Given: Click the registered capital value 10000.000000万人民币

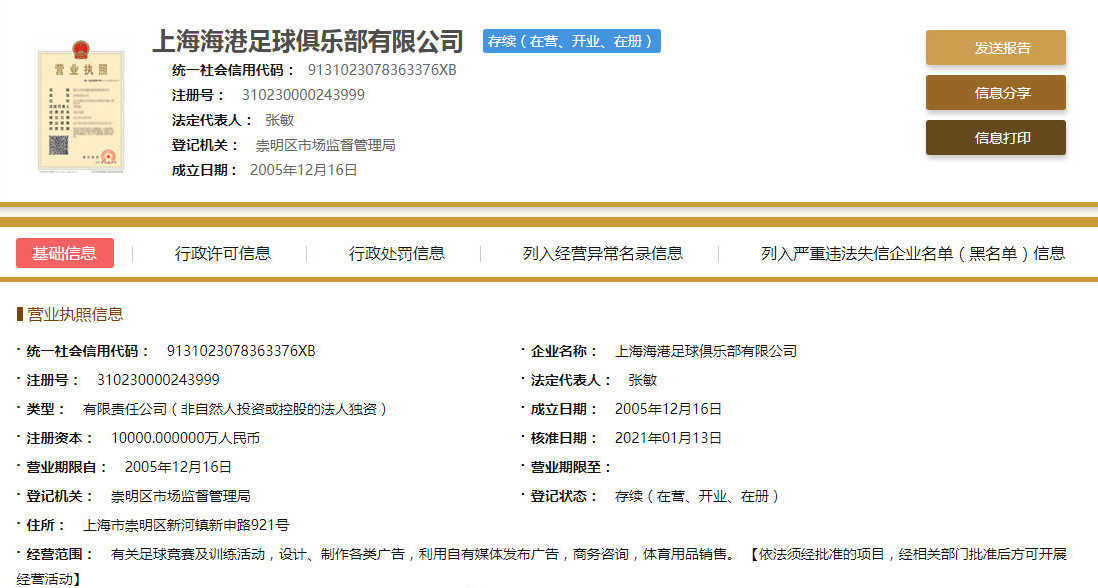Looking at the screenshot, I should [185, 438].
